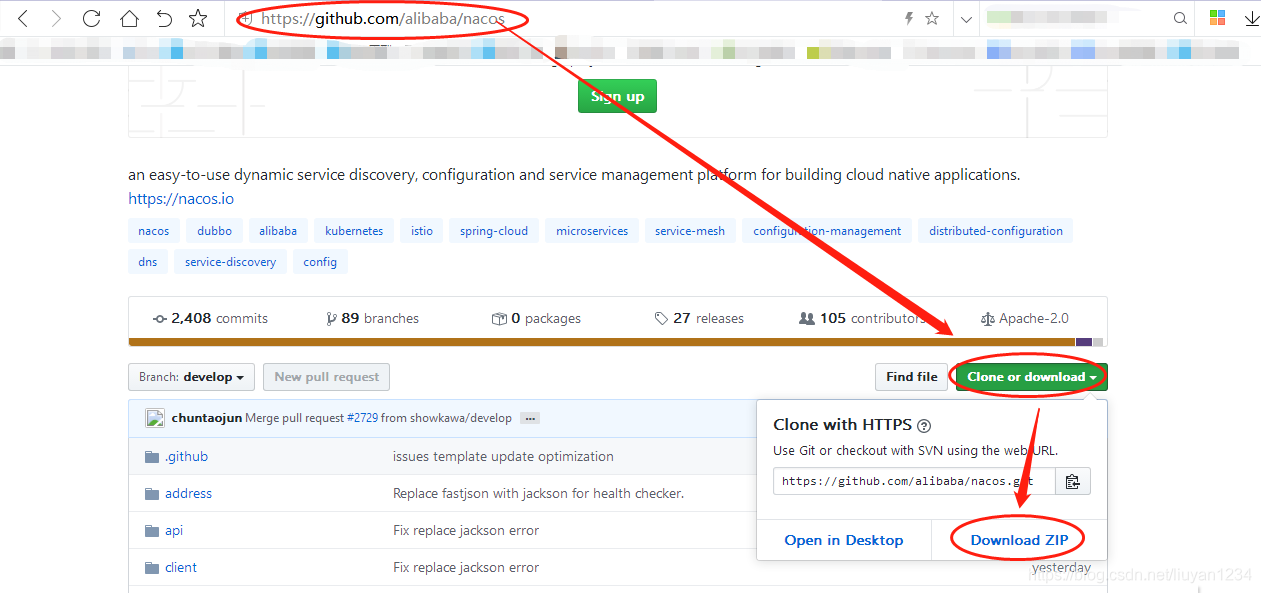Click the star icon inside the address bar

pos(932,18)
